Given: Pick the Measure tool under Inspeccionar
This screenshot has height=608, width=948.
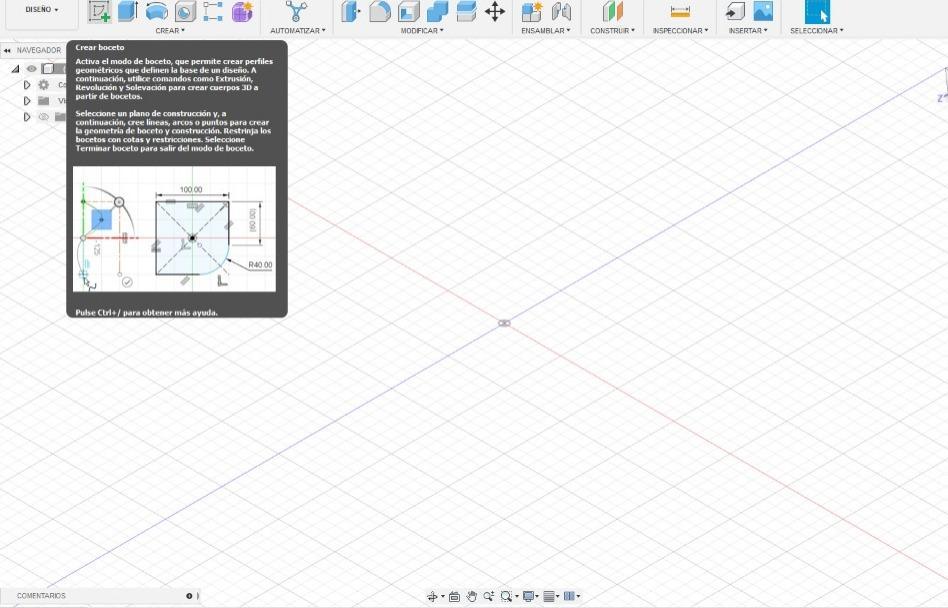Looking at the screenshot, I should tap(680, 11).
